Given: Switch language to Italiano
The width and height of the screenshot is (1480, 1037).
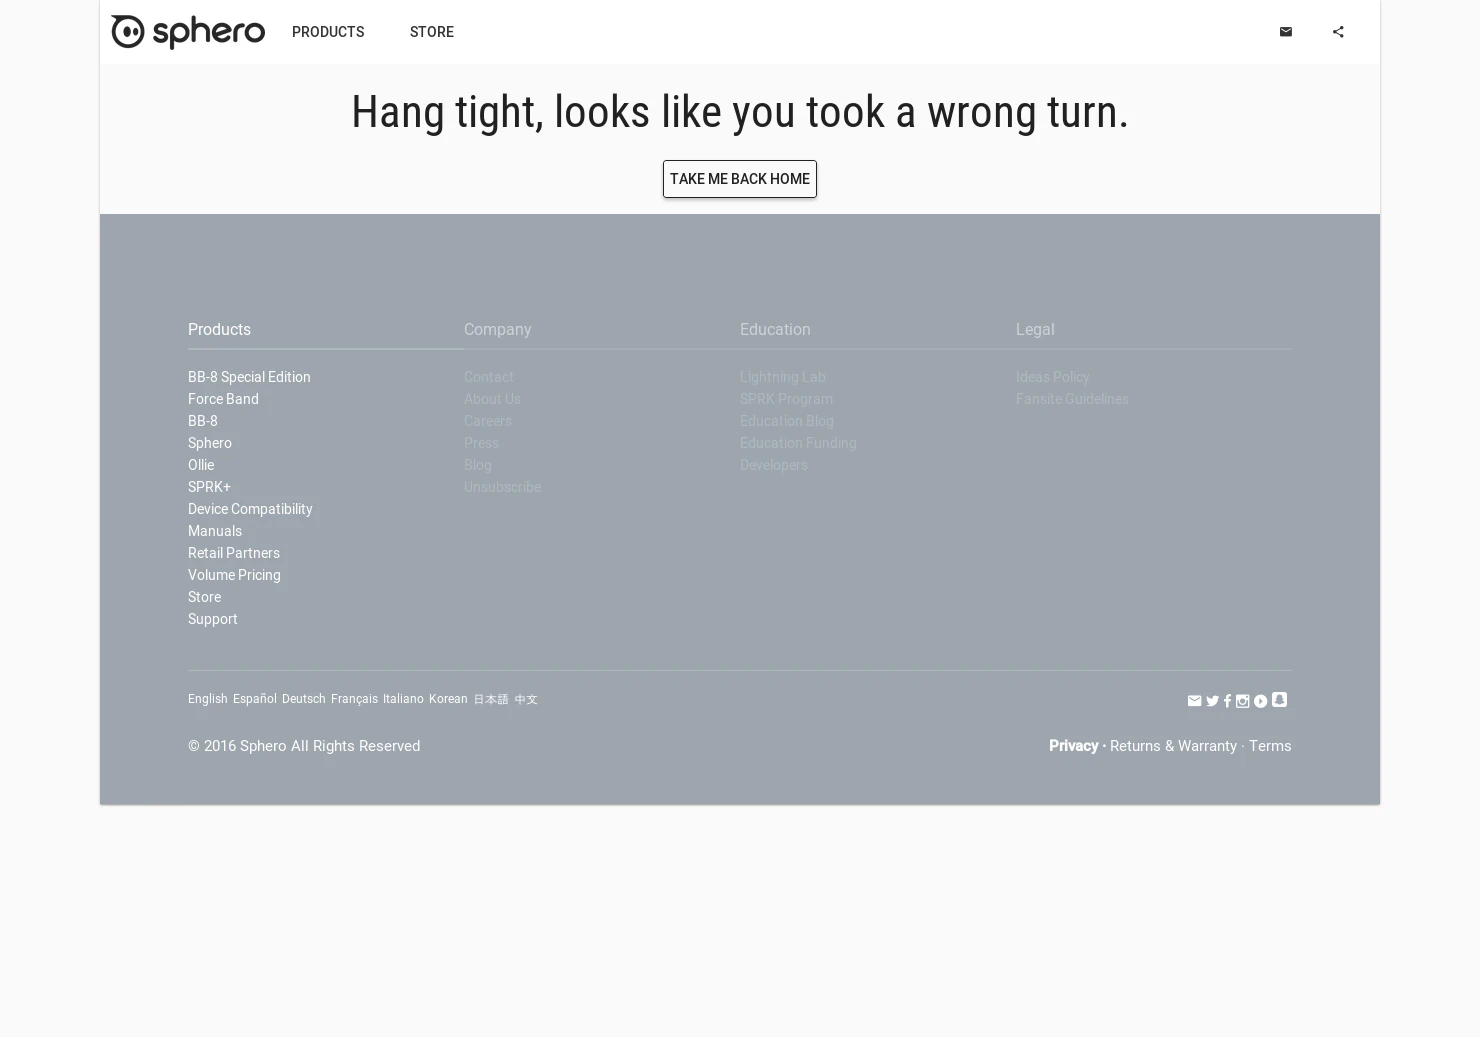Looking at the screenshot, I should (x=403, y=699).
